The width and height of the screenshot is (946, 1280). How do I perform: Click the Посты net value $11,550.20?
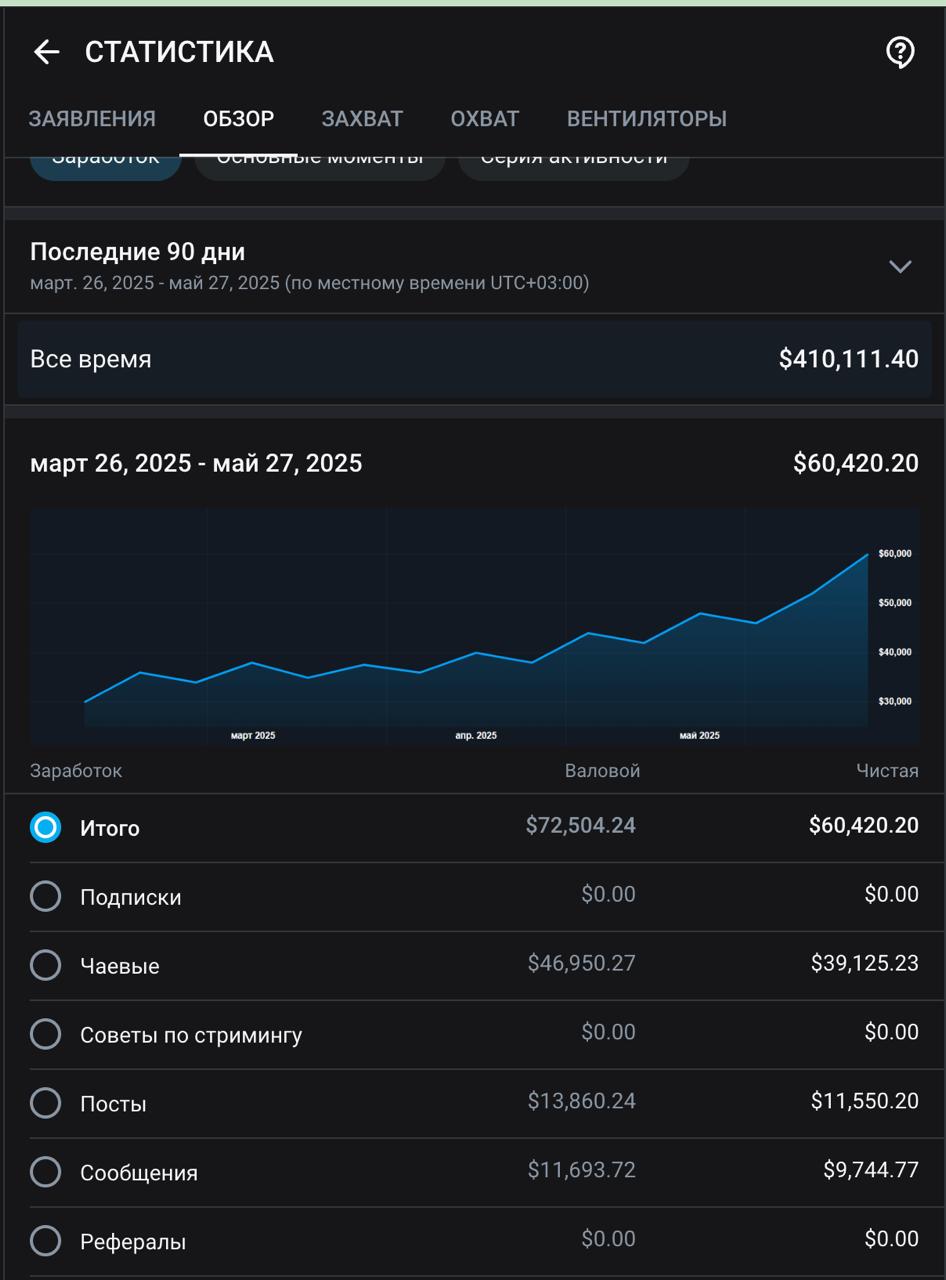865,1101
